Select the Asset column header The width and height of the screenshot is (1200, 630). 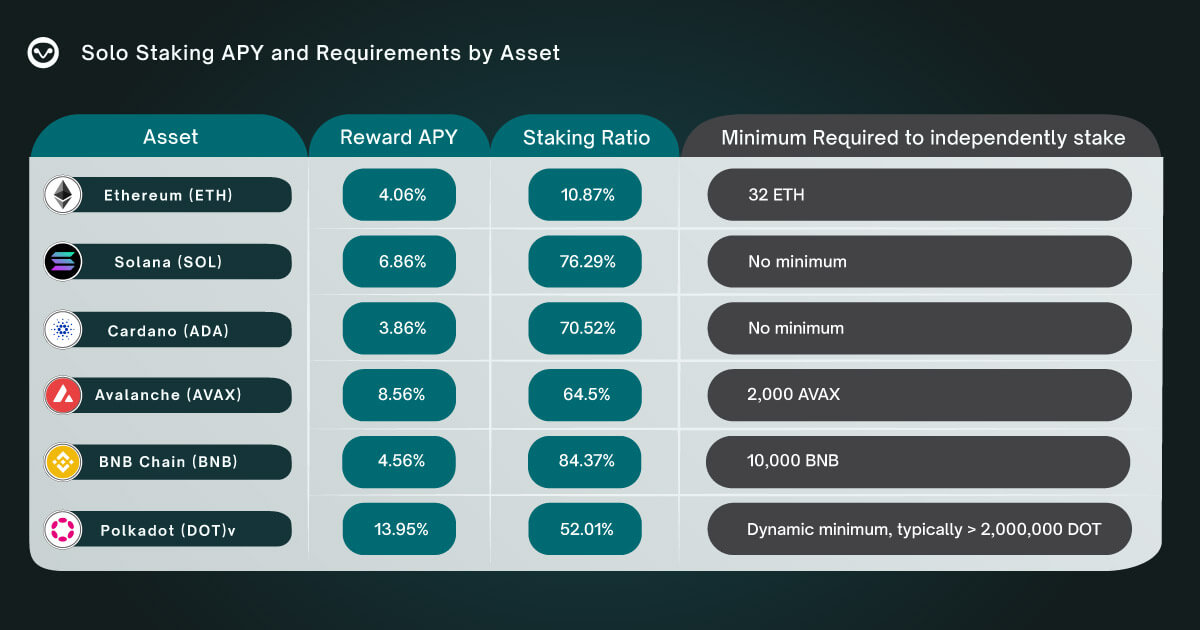pyautogui.click(x=170, y=137)
